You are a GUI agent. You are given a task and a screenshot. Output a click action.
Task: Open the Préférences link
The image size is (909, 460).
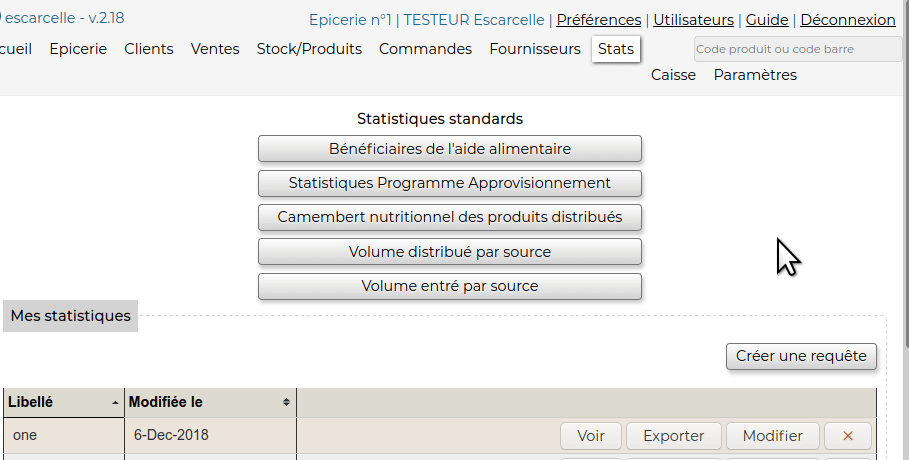(599, 20)
